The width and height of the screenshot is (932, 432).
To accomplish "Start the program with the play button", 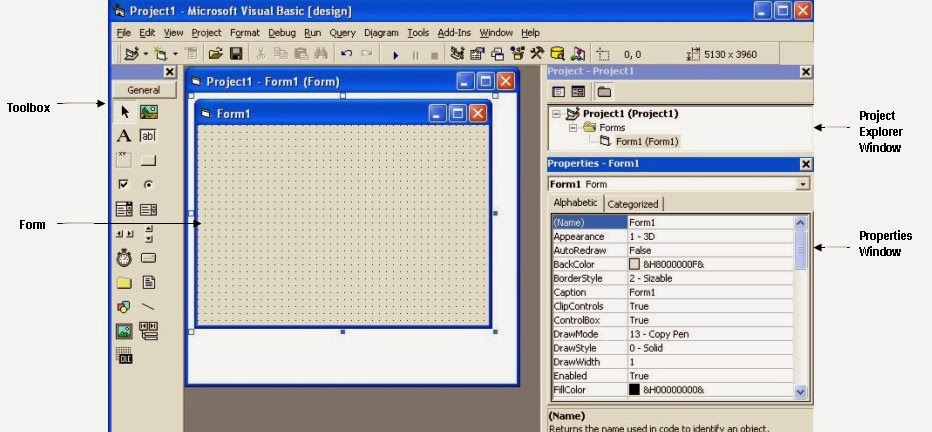I will (x=396, y=55).
